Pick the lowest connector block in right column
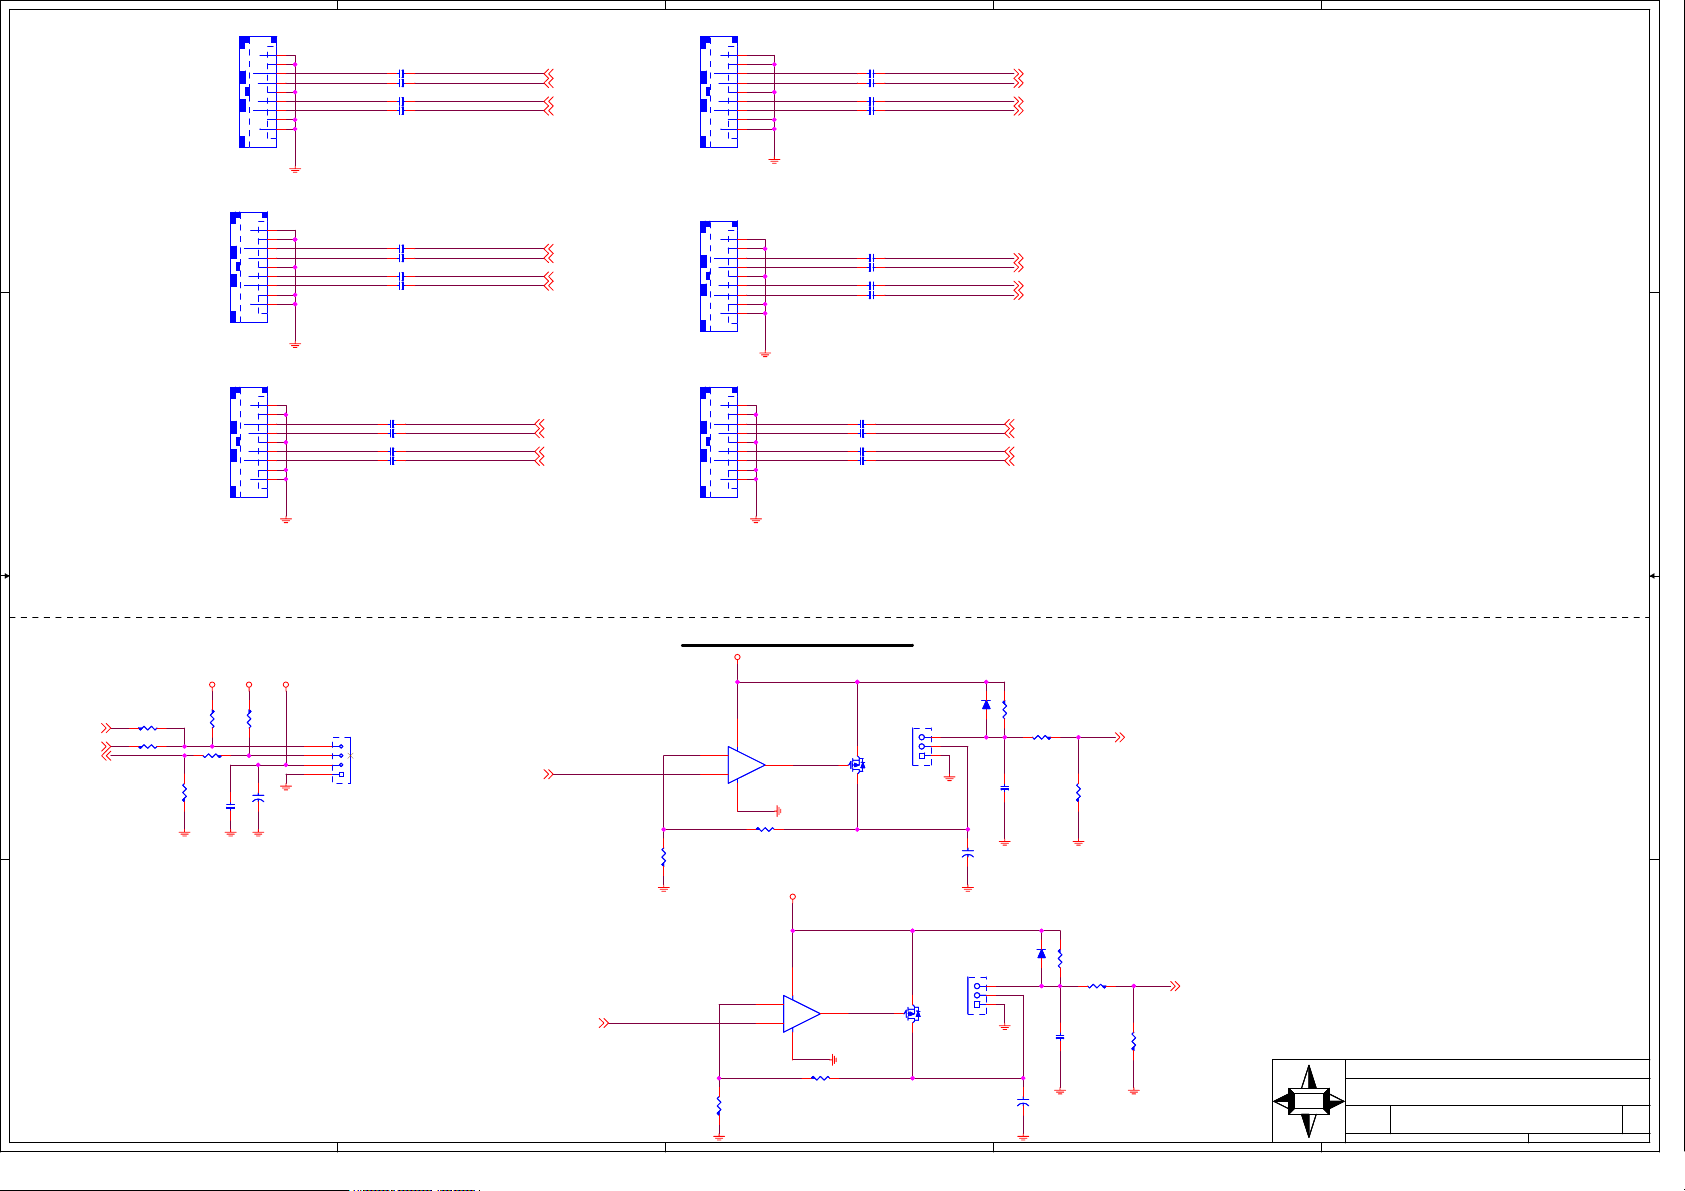1685x1191 pixels. (x=719, y=442)
